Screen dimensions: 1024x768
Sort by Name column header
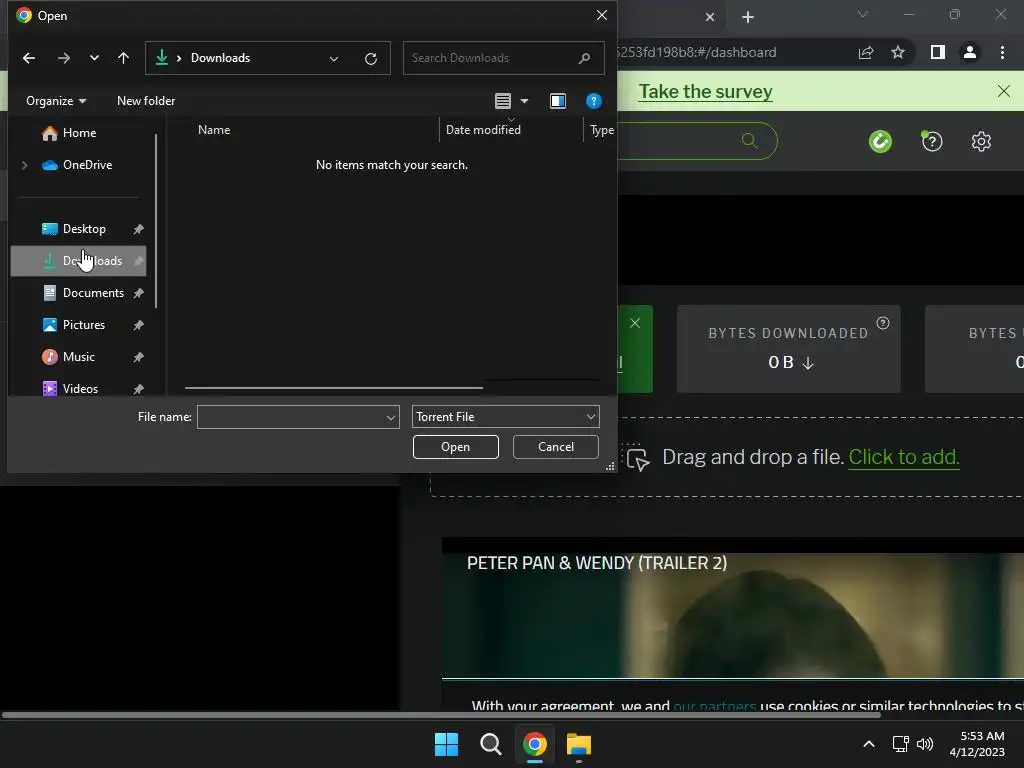214,130
